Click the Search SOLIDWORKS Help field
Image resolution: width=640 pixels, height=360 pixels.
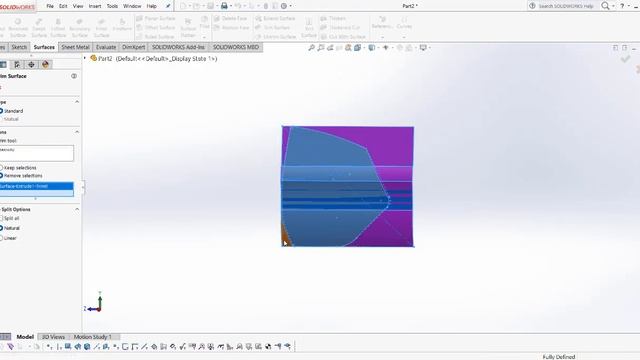[x=565, y=6]
